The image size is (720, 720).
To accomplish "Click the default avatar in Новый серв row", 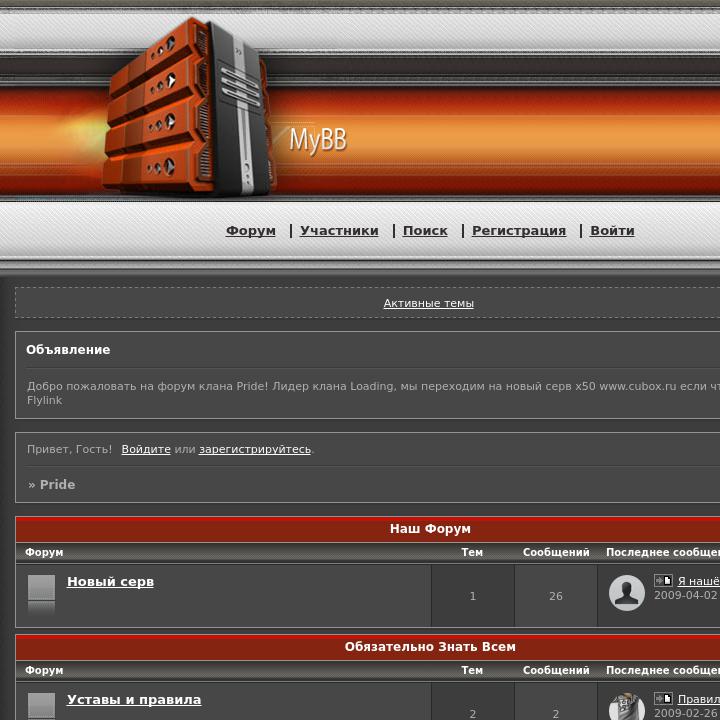I will click(x=627, y=593).
